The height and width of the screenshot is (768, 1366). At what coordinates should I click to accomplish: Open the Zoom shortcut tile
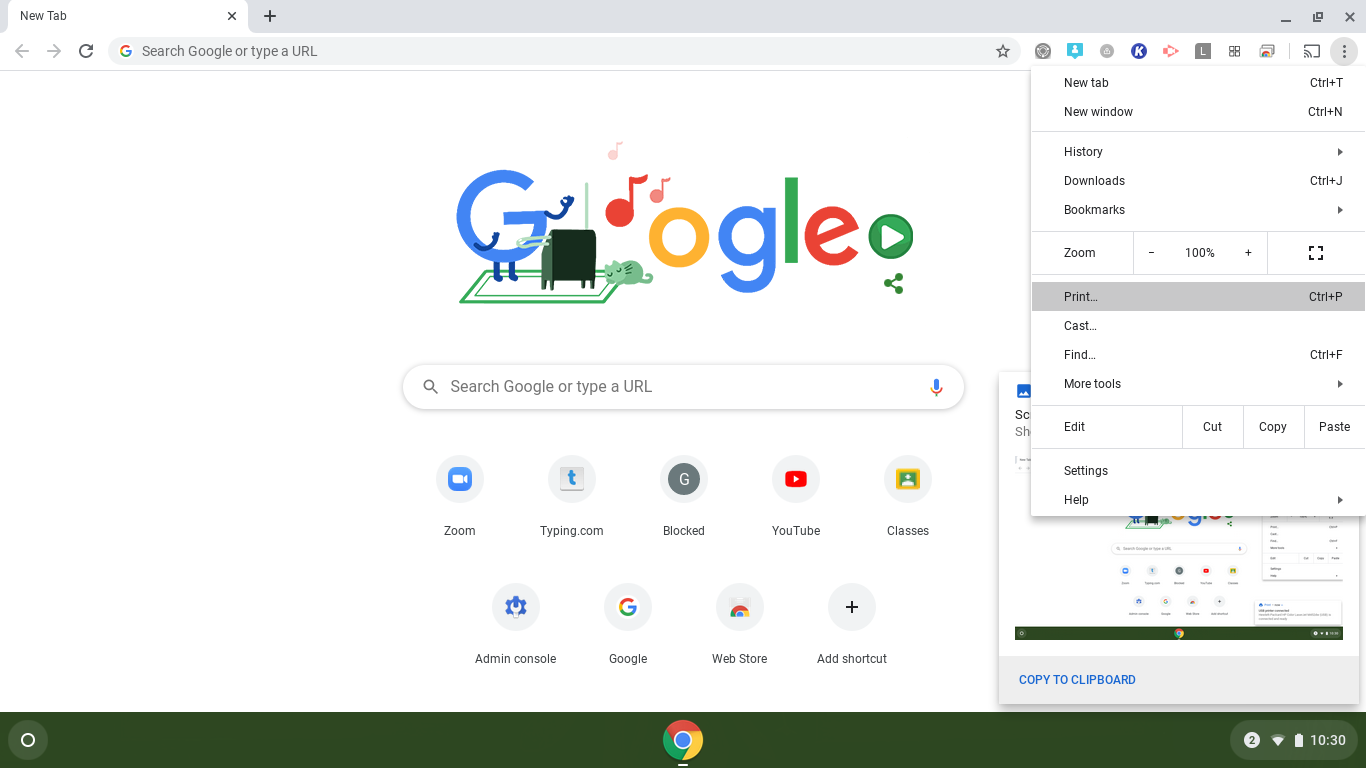click(x=460, y=495)
